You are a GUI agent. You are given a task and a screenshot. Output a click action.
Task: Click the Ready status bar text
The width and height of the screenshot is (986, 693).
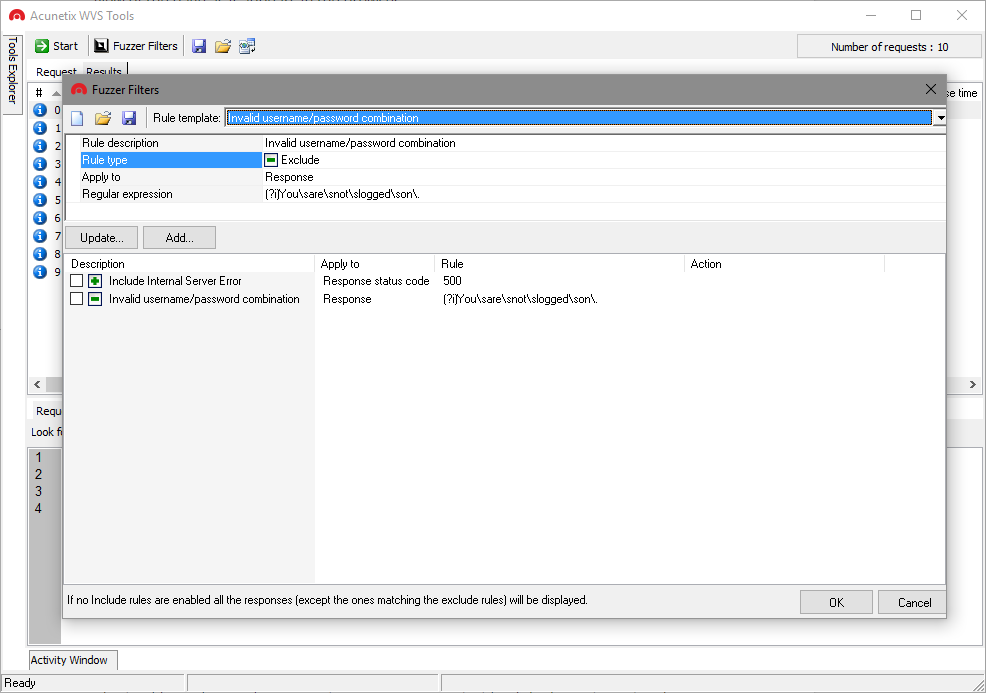tap(20, 683)
